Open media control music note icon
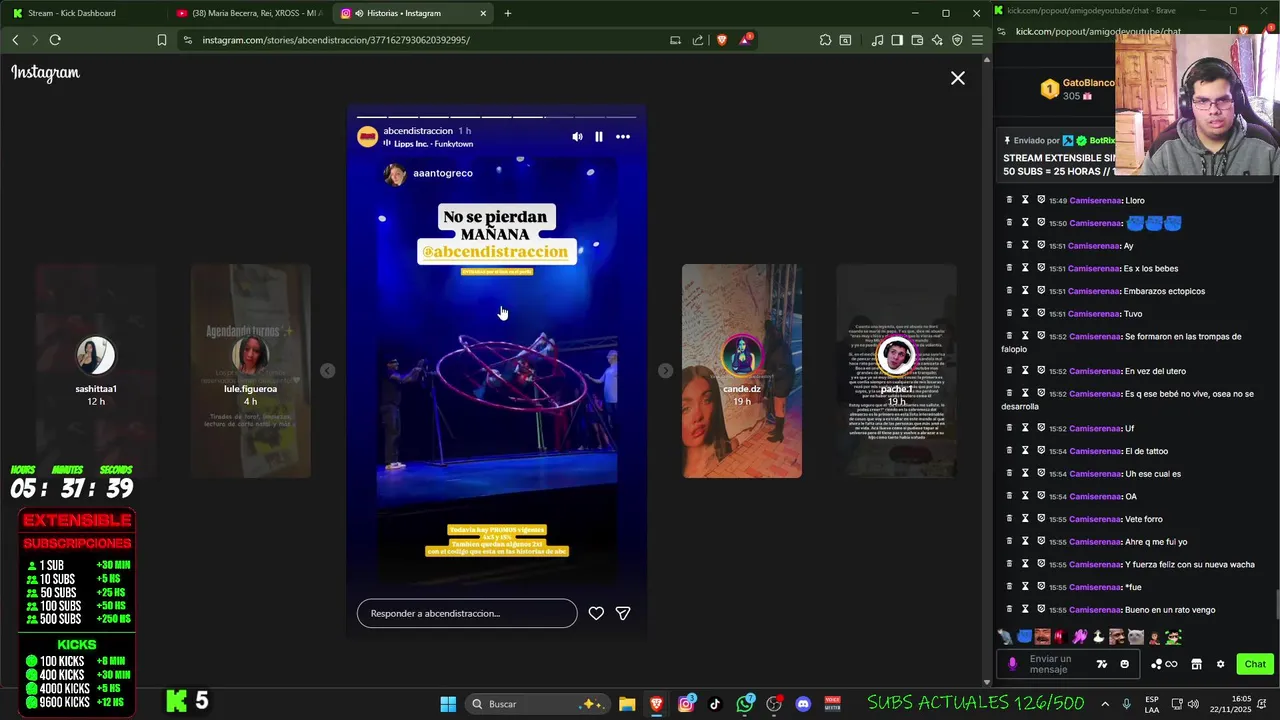Viewport: 1280px width, 720px height. (x=877, y=40)
